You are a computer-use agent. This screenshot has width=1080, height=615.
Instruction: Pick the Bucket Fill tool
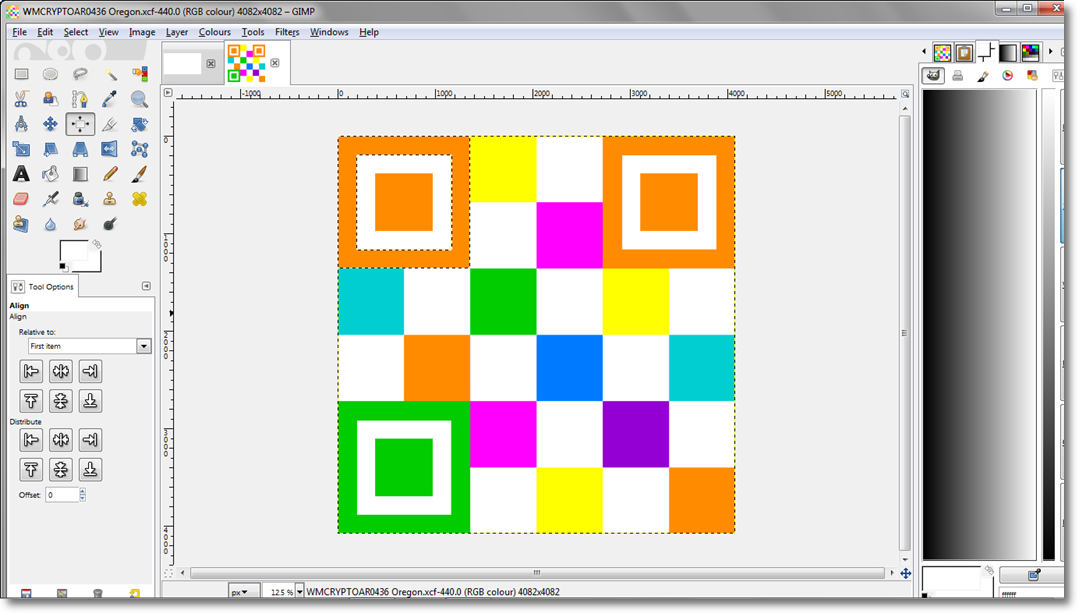[x=50, y=174]
